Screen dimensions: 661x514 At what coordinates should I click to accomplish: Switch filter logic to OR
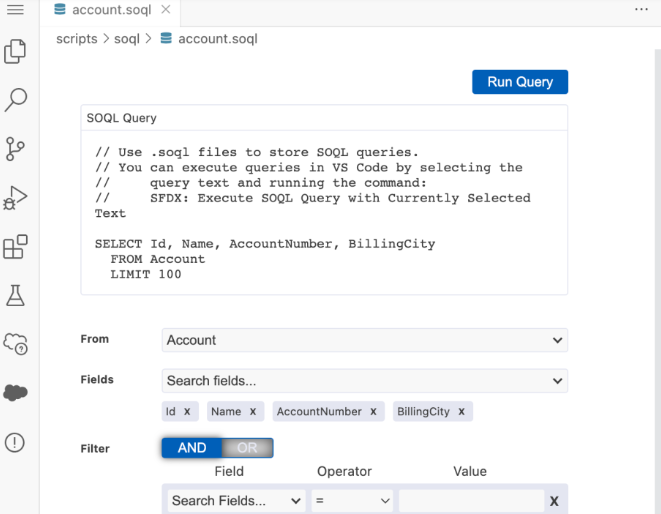(247, 448)
